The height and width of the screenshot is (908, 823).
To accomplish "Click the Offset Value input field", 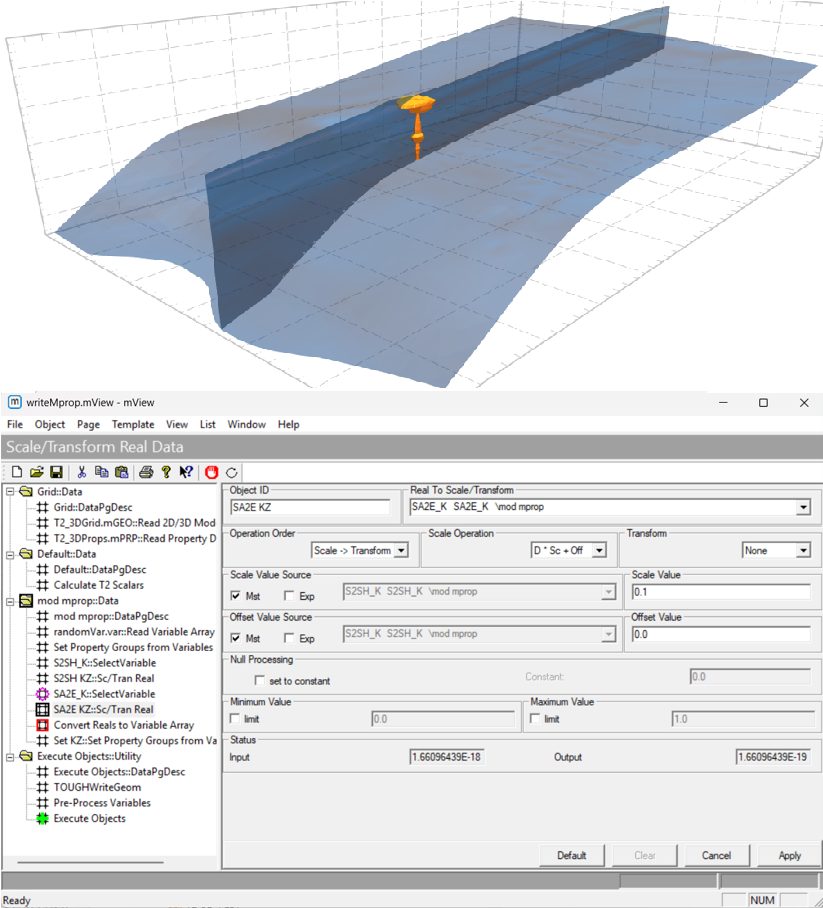I will pyautogui.click(x=721, y=634).
